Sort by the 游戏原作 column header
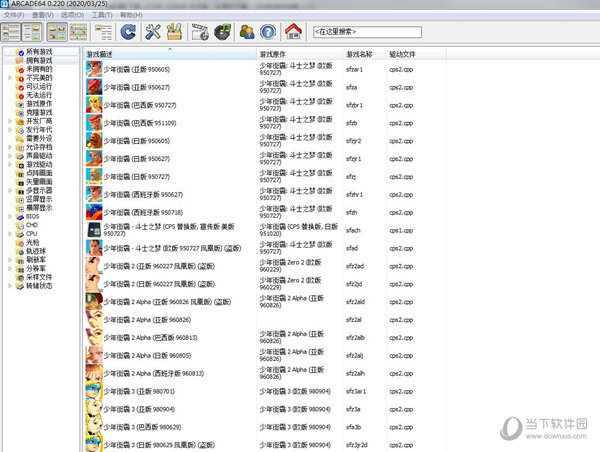600x452 pixels. [x=300, y=54]
